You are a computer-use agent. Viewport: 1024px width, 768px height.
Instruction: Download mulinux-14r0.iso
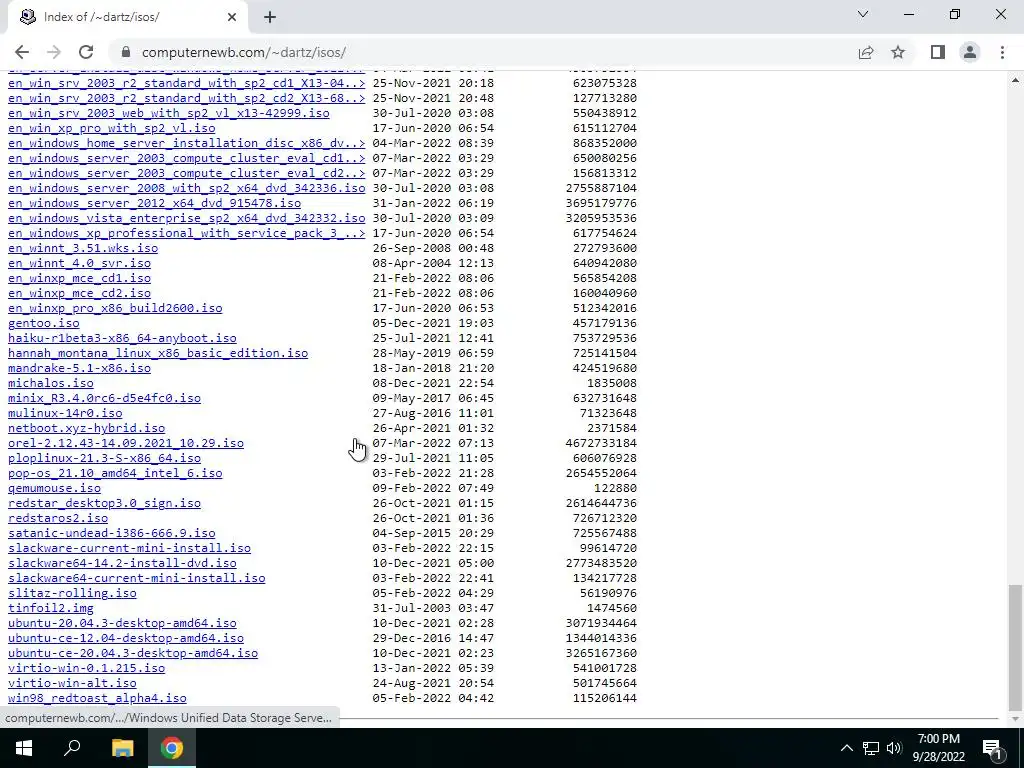point(65,413)
